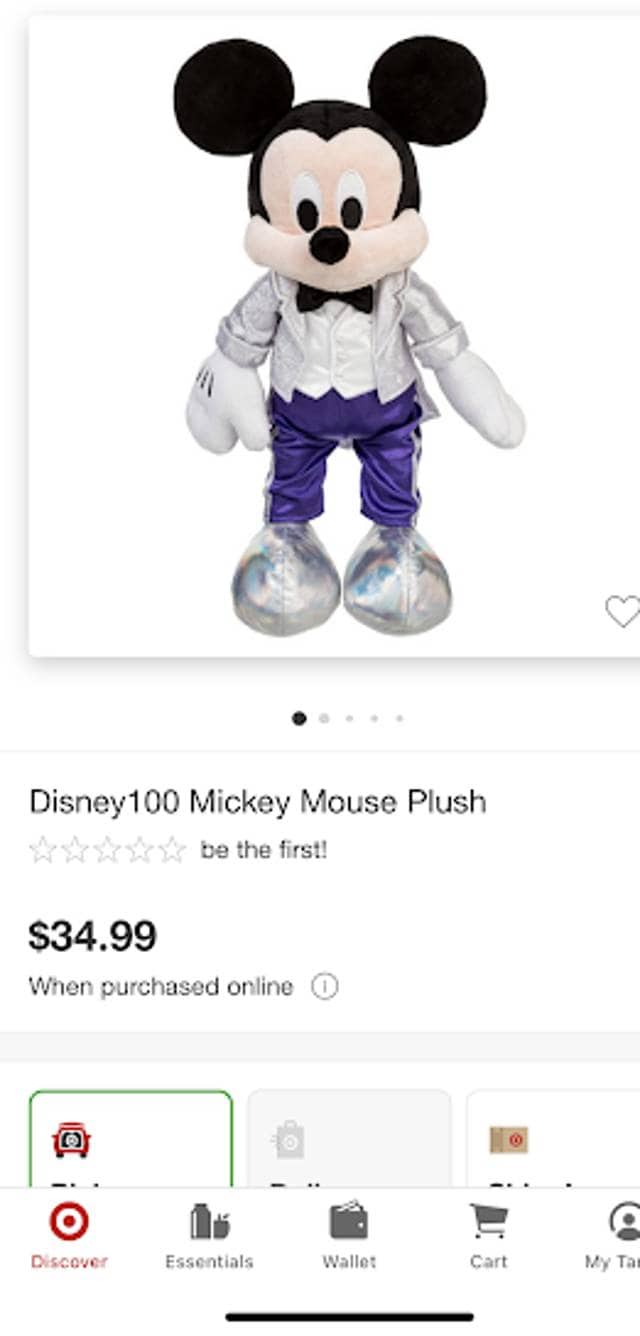Tap the Disney100 Mickey Mouse Plush title
The width and height of the screenshot is (640, 1336).
258,801
